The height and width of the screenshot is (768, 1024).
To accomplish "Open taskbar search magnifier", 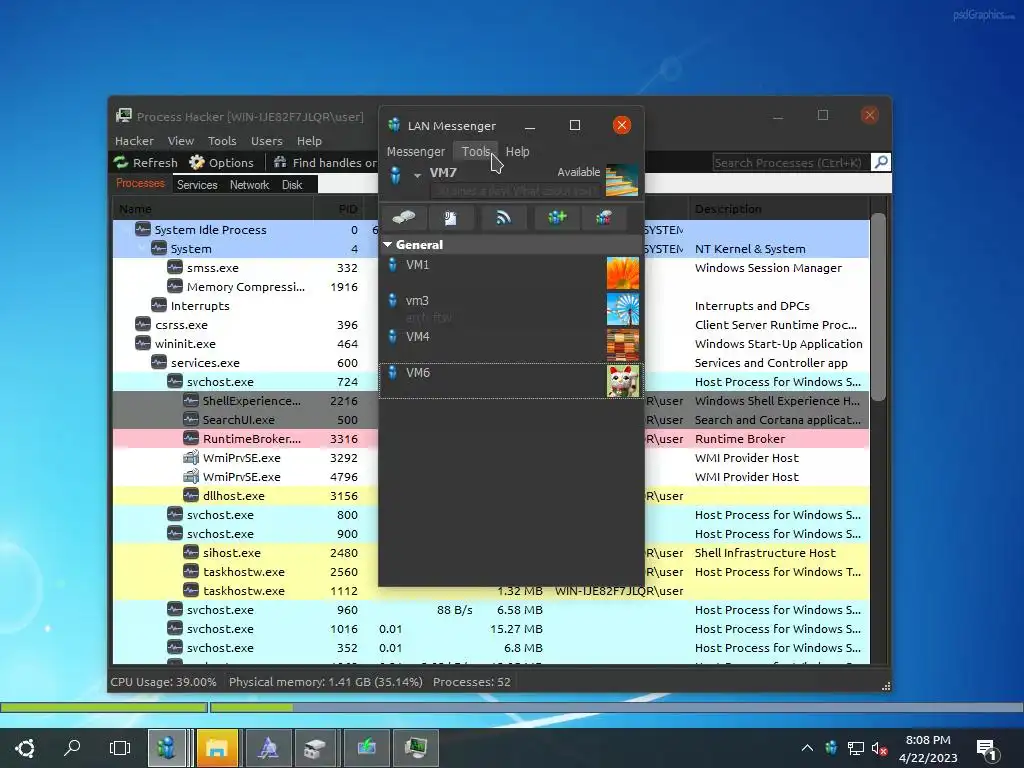I will pos(72,748).
